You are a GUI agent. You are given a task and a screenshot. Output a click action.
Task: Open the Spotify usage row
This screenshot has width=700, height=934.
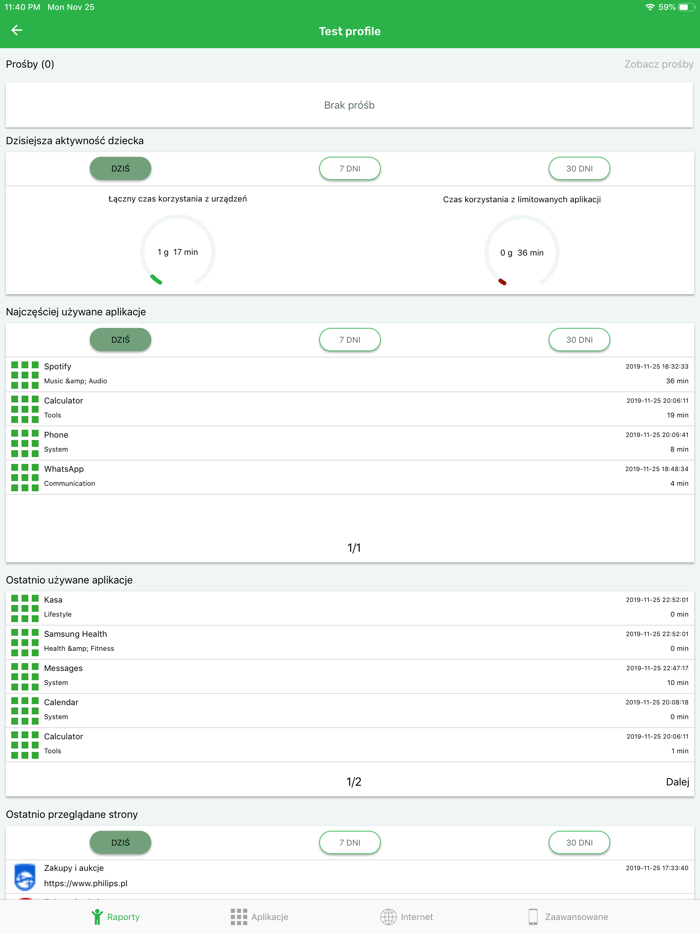(350, 374)
